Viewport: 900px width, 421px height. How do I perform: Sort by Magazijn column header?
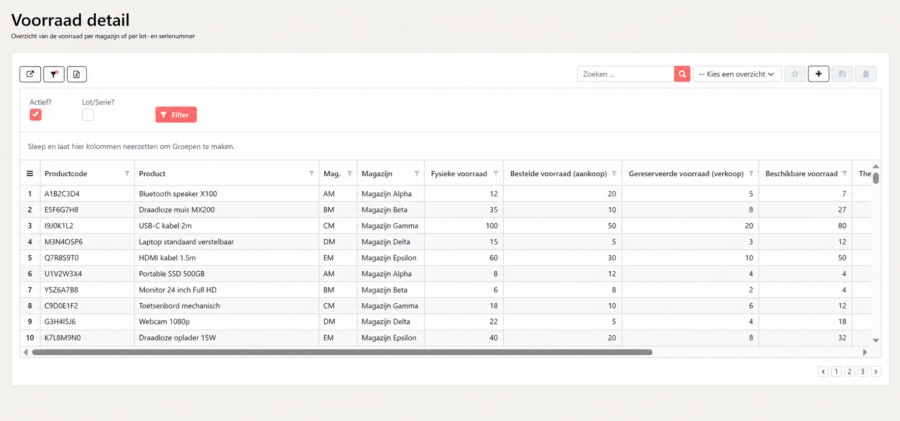pos(378,173)
